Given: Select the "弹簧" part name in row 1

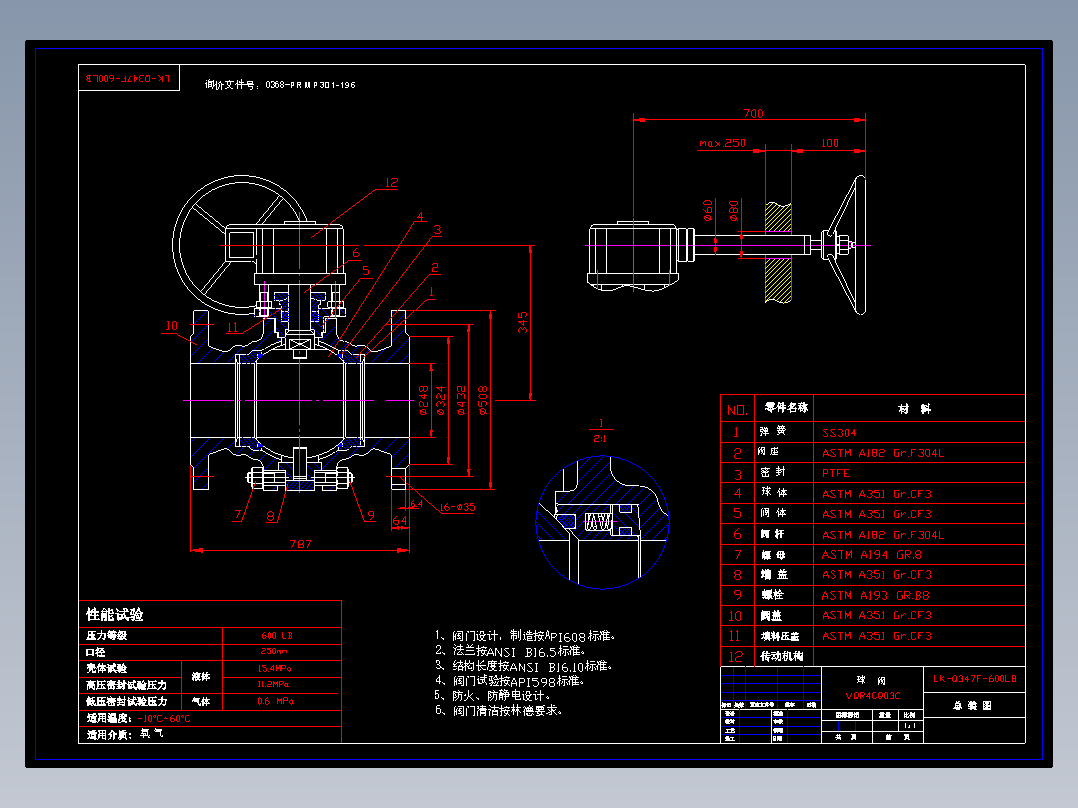Looking at the screenshot, I should pyautogui.click(x=773, y=431).
